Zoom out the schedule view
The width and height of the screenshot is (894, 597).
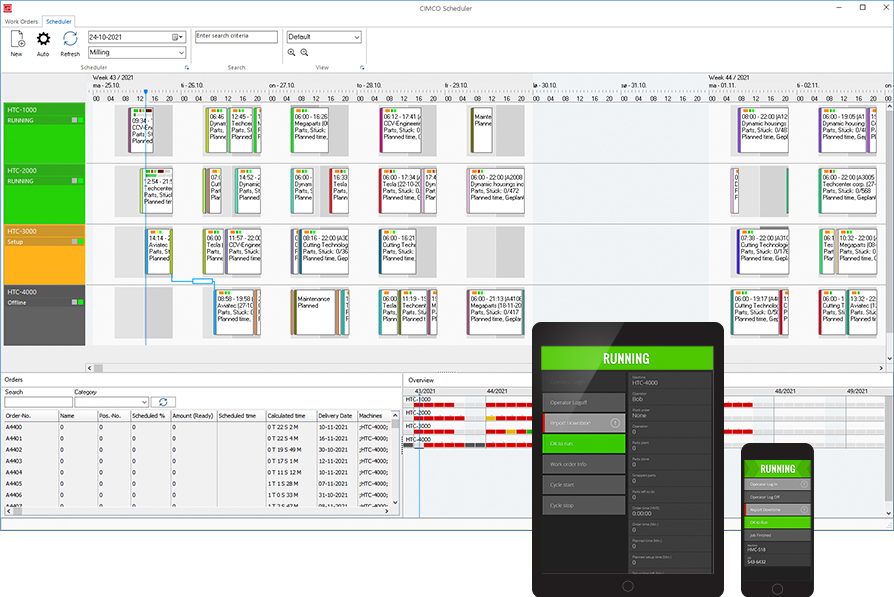pyautogui.click(x=305, y=53)
